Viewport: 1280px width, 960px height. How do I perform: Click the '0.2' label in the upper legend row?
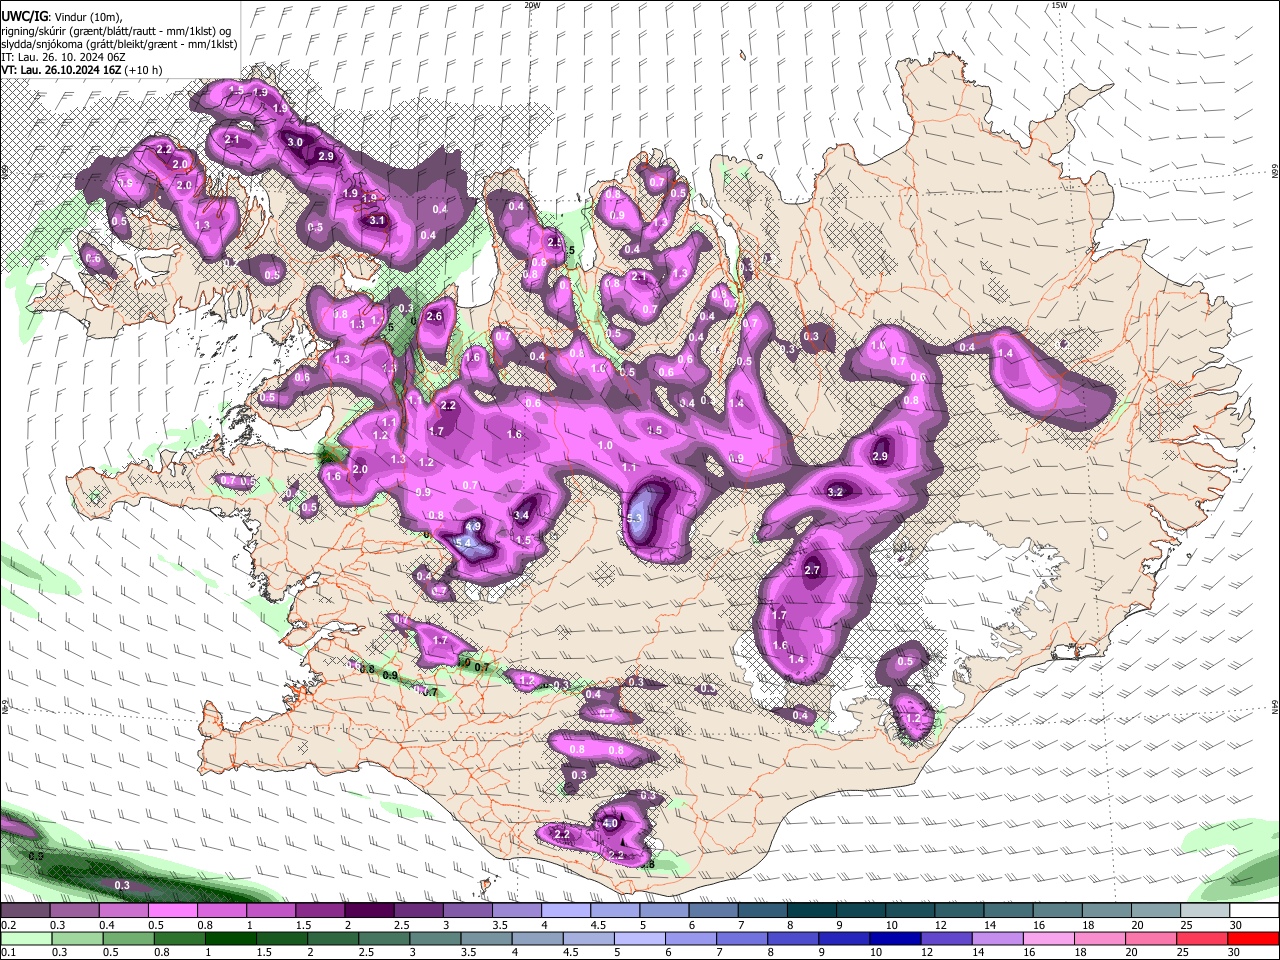[8, 926]
